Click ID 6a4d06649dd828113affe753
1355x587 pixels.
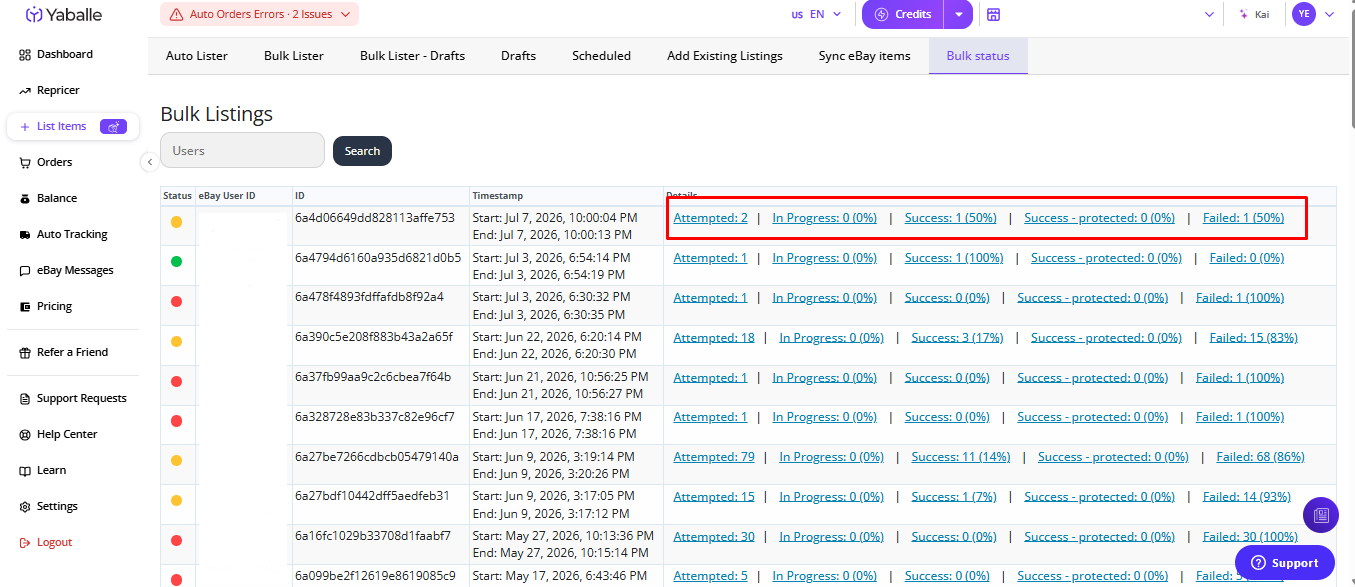point(375,217)
